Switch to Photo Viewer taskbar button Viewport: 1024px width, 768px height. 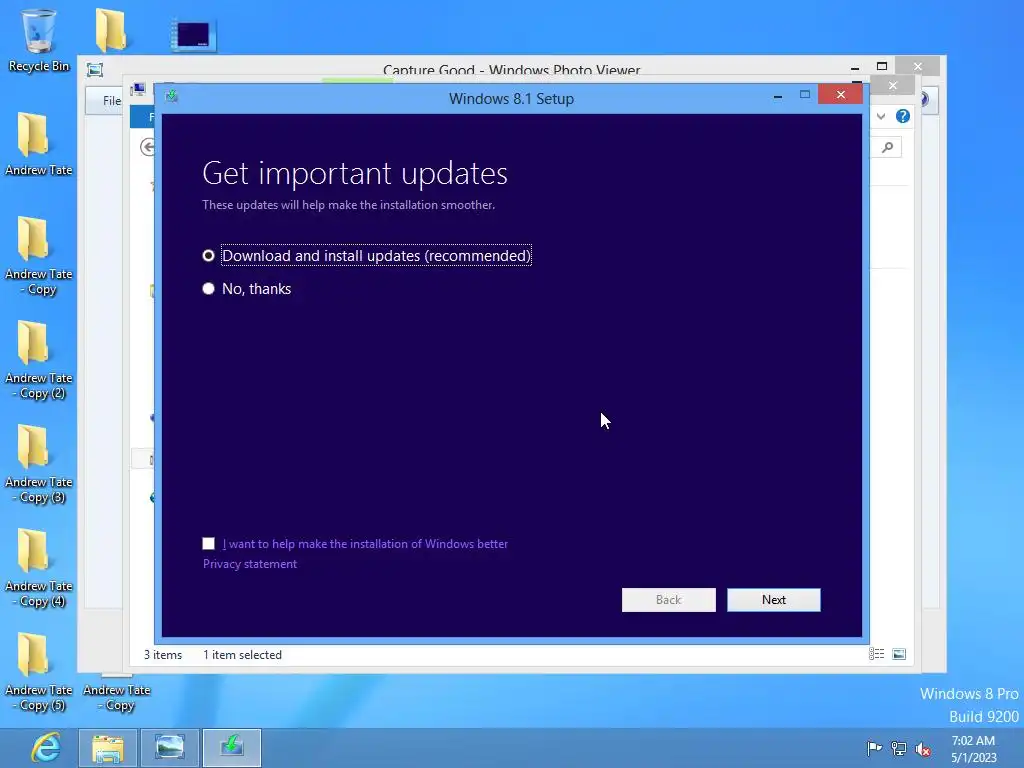(170, 748)
